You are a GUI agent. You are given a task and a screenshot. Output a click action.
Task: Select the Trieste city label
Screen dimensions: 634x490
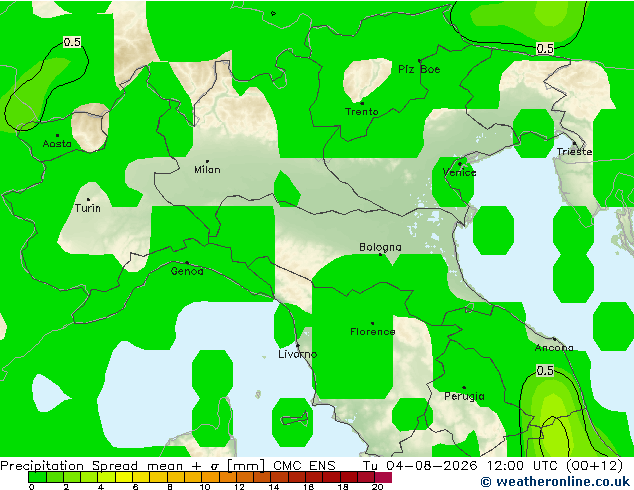point(574,152)
